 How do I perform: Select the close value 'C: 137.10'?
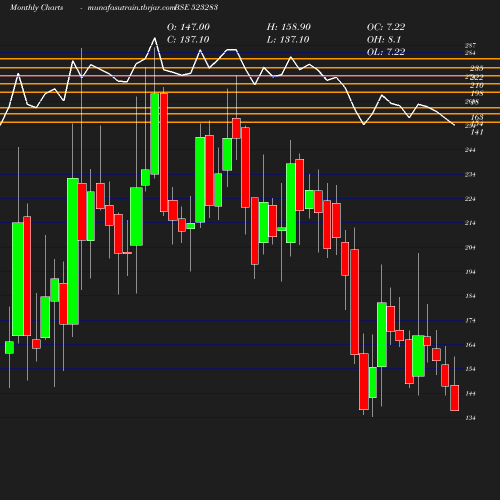188,39
